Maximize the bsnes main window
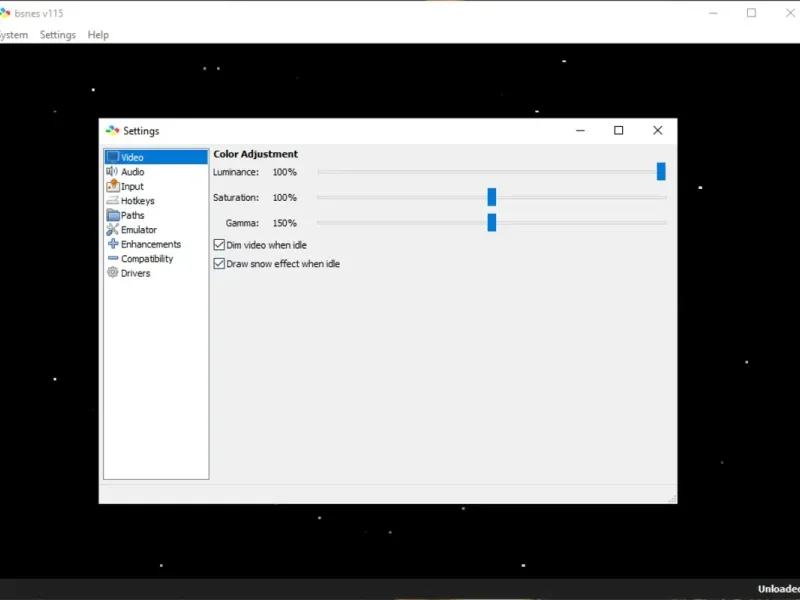The width and height of the screenshot is (800, 600). 752,13
